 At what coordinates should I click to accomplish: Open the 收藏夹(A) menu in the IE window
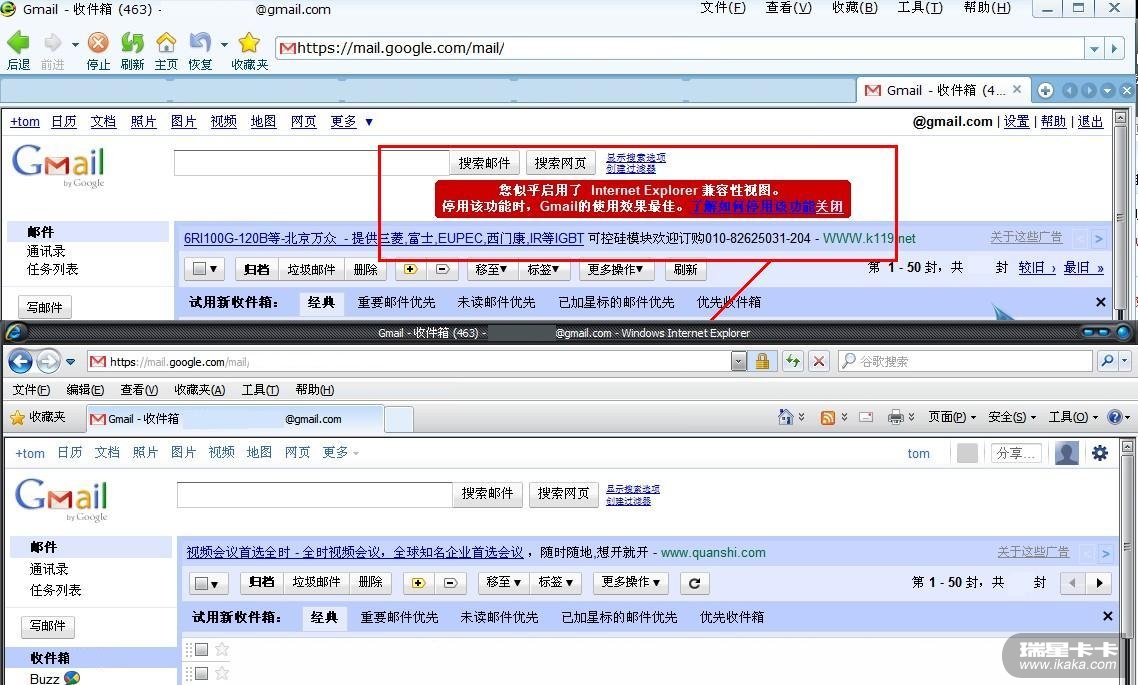[200, 390]
